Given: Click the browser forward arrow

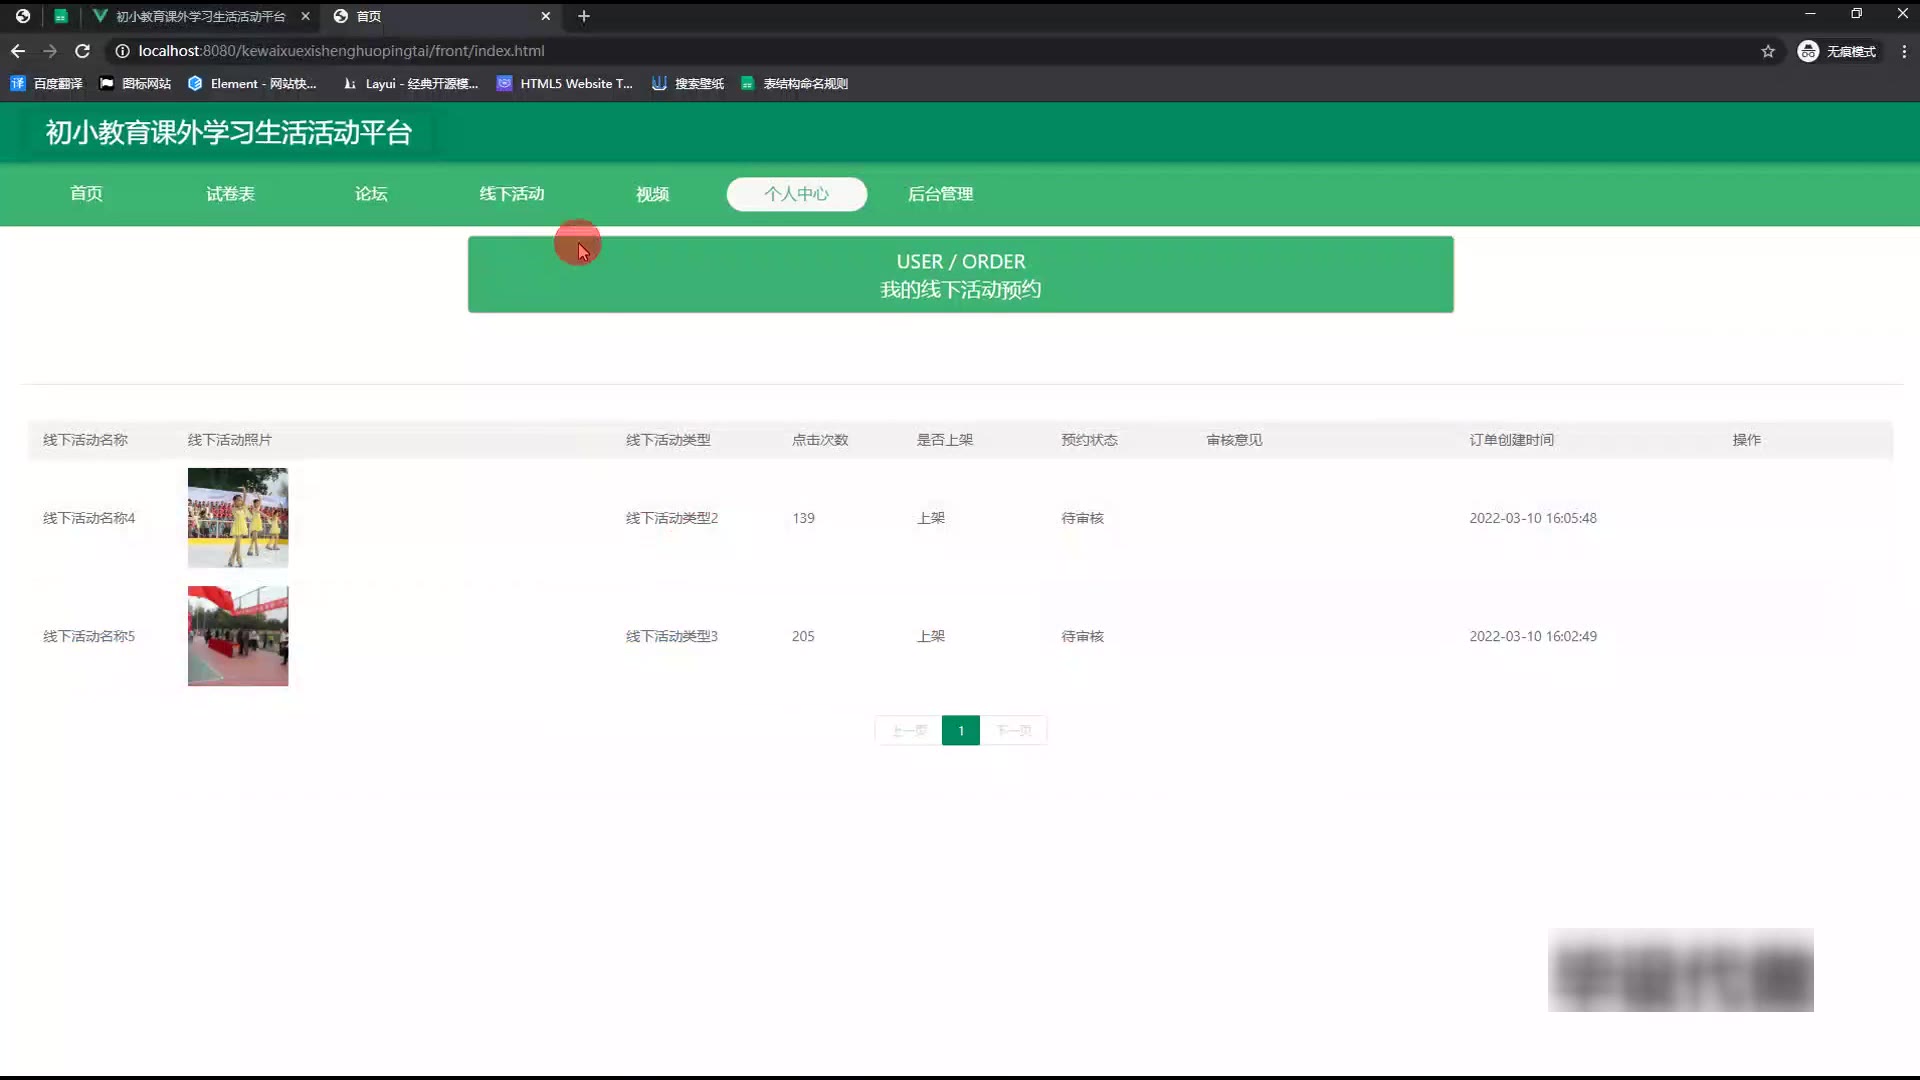Looking at the screenshot, I should click(50, 51).
